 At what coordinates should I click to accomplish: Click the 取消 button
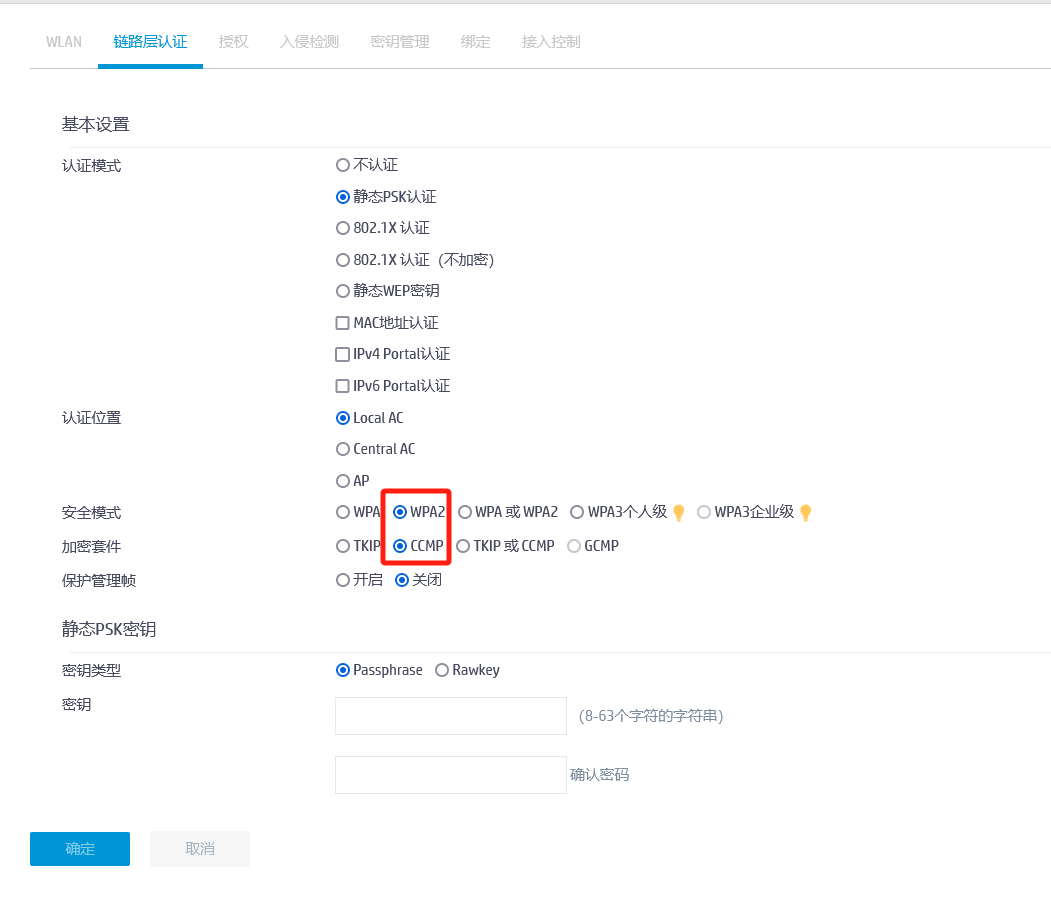200,849
